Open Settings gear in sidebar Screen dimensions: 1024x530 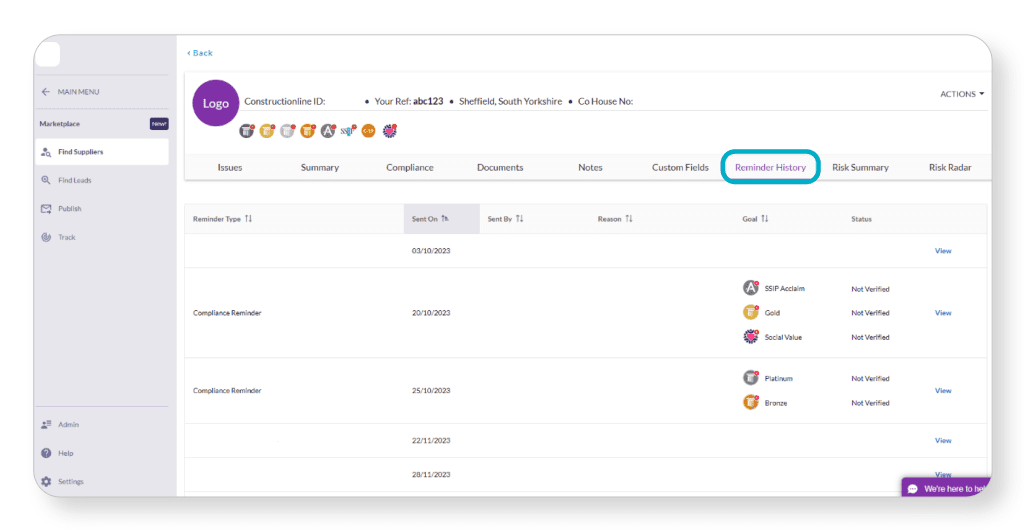click(46, 481)
